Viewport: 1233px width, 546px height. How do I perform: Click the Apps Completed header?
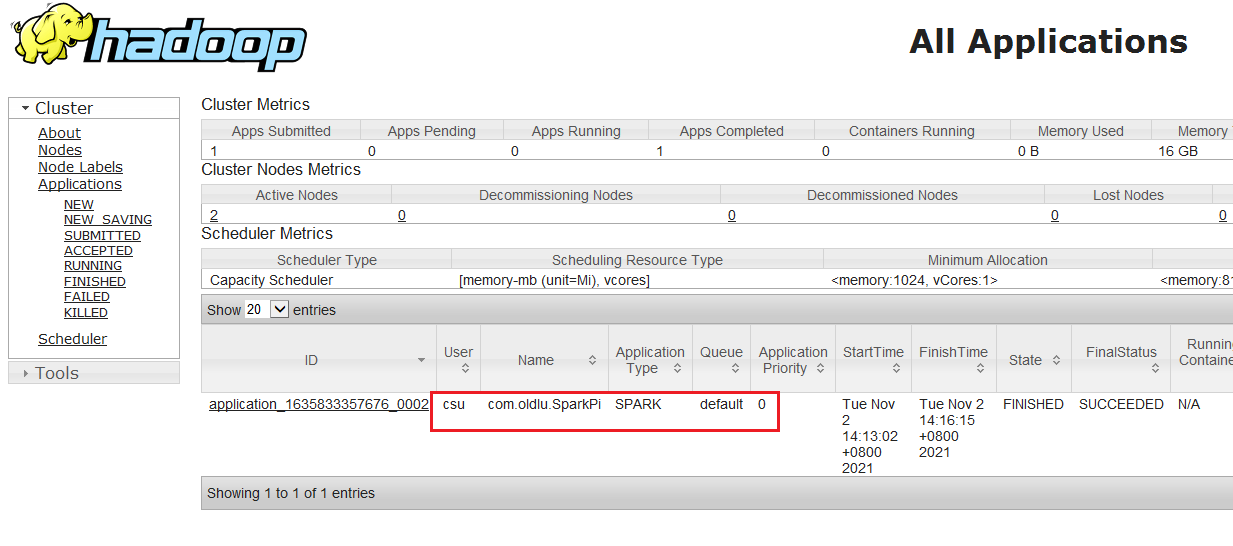pos(731,131)
